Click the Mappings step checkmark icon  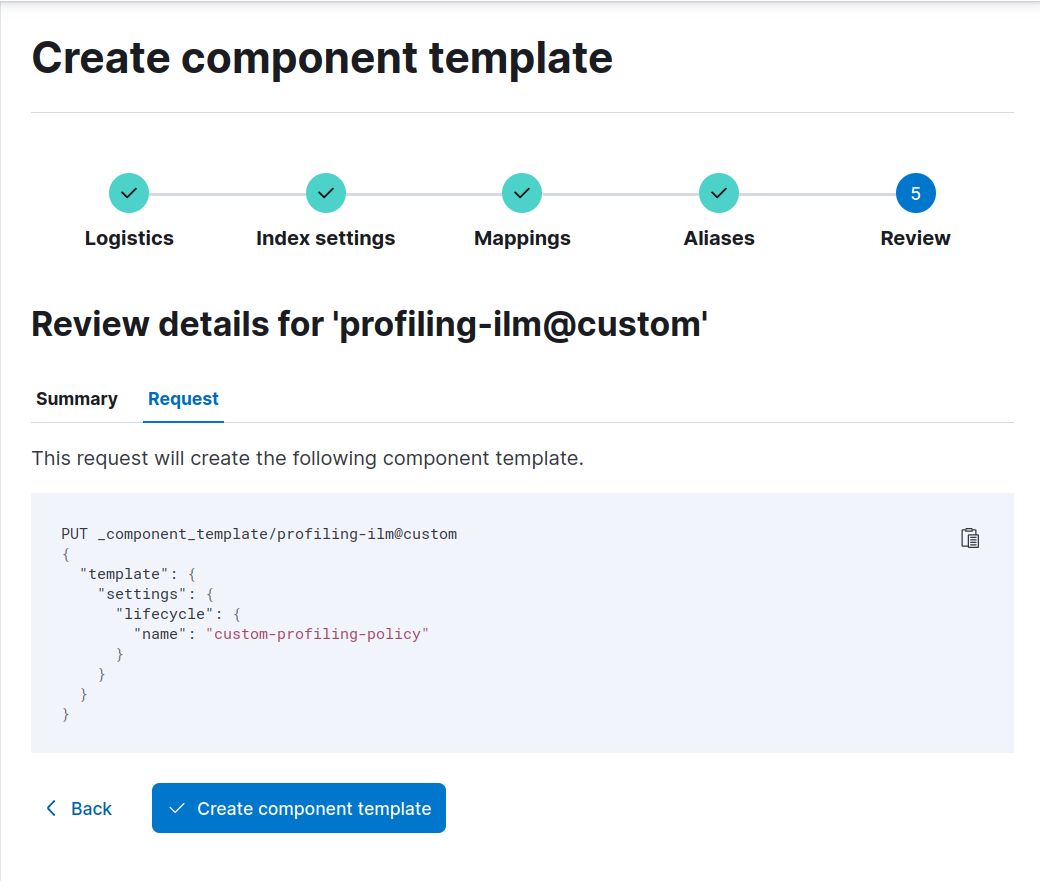pos(521,192)
